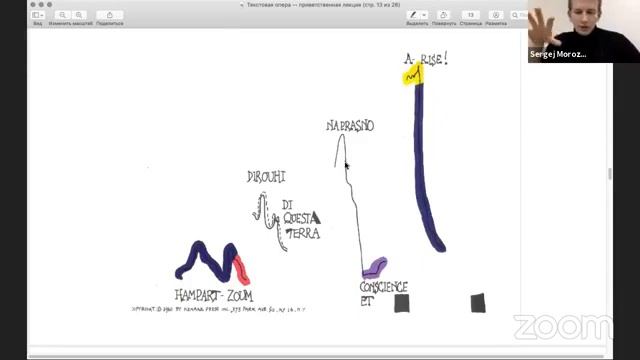Image resolution: width=640 pixels, height=360 pixels.
Task: Click the vertical scrollbar handle on right
Action: [610, 174]
